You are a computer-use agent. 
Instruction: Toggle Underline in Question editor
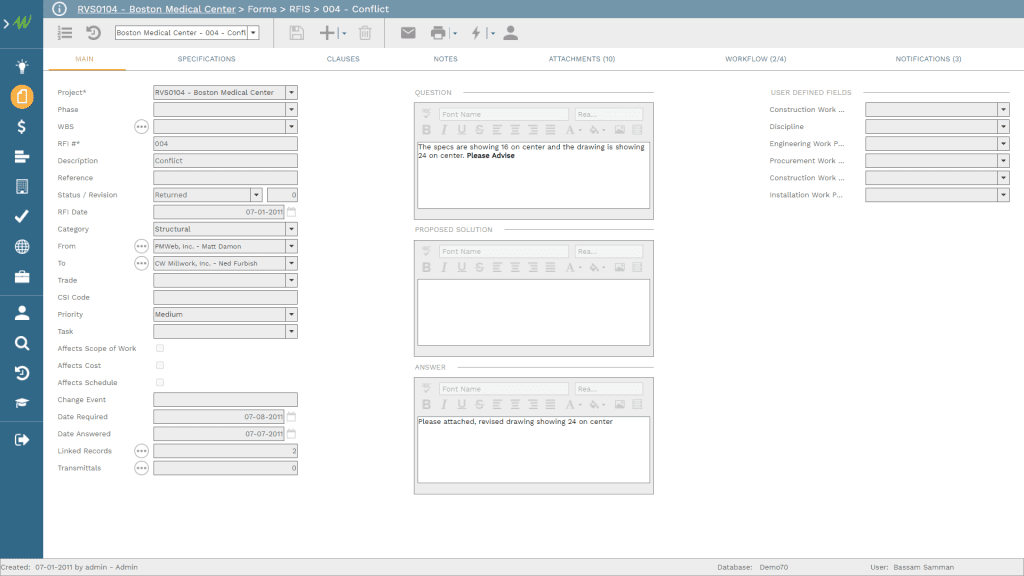click(x=462, y=130)
